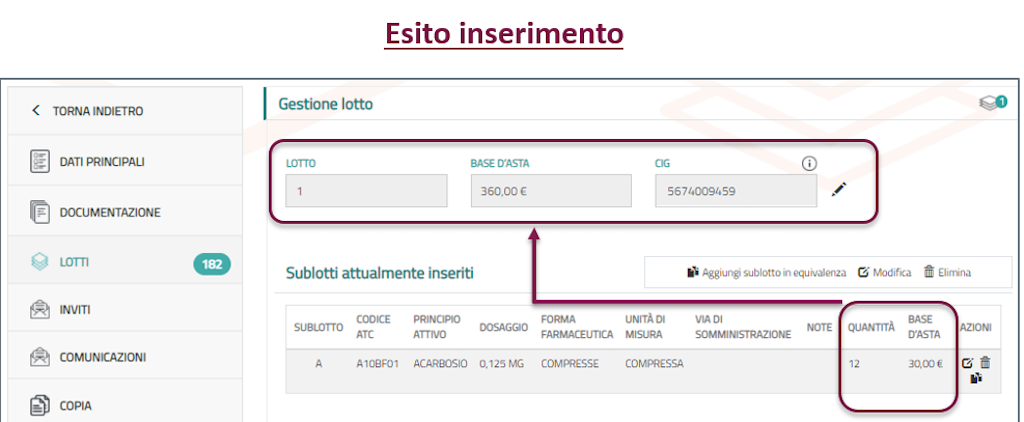Click the Lotto number field
The image size is (1024, 422).
(366, 191)
